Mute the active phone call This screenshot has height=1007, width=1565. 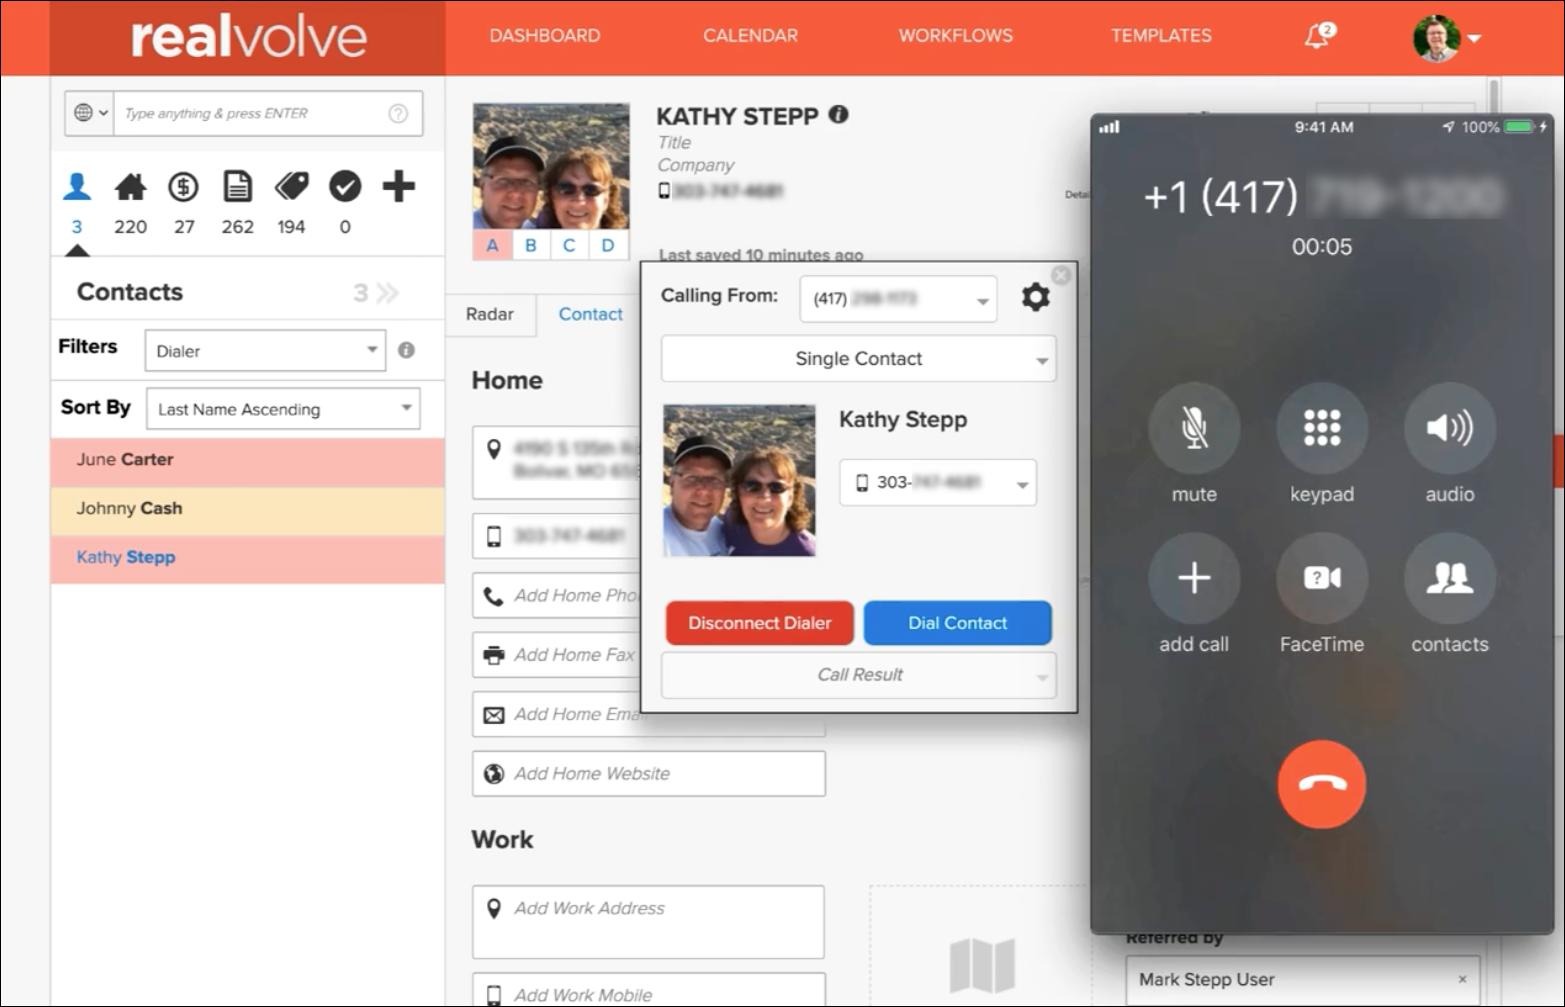(x=1194, y=427)
